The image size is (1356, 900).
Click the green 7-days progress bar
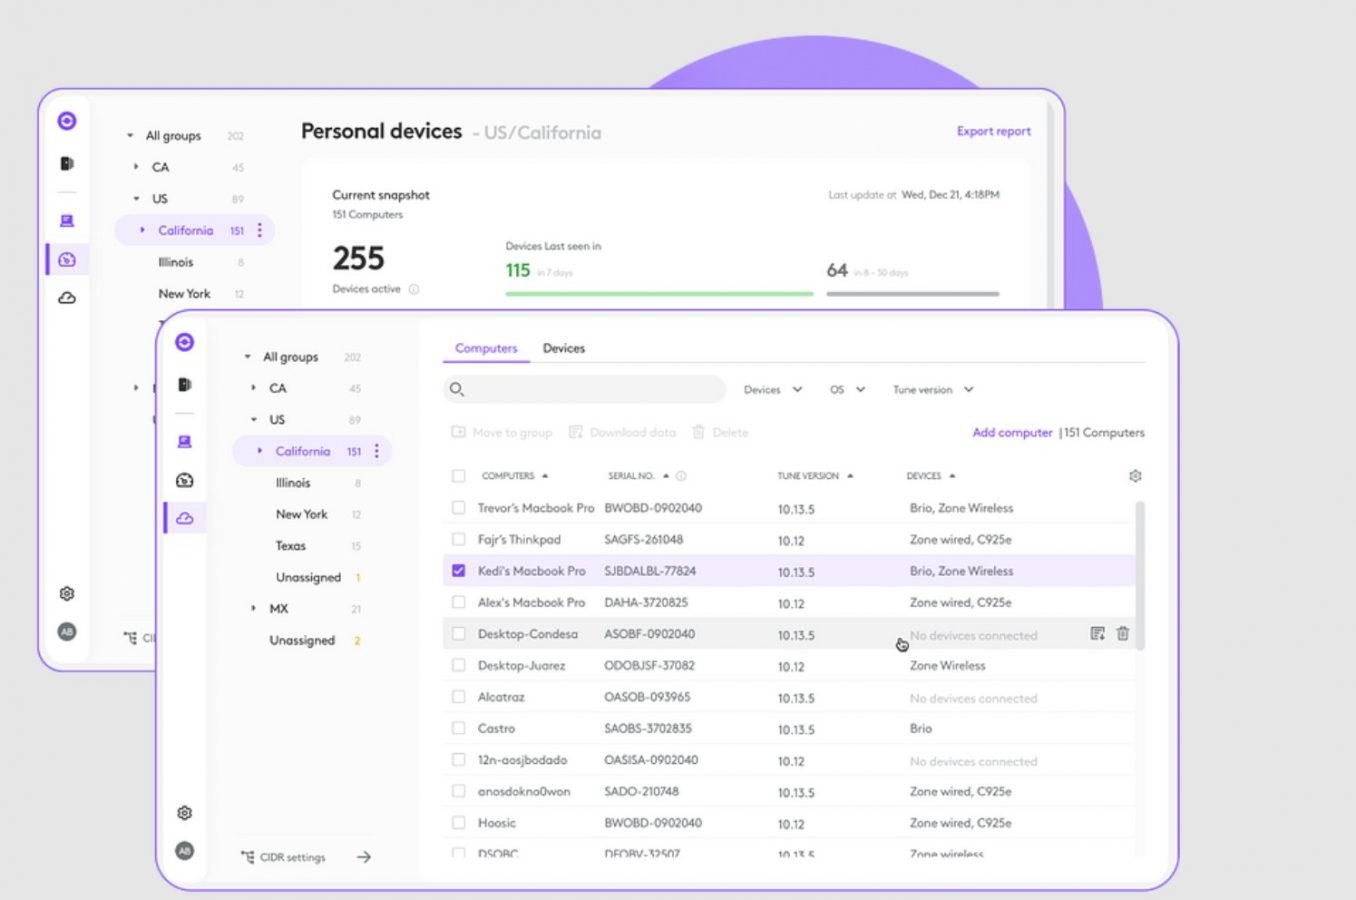(659, 294)
